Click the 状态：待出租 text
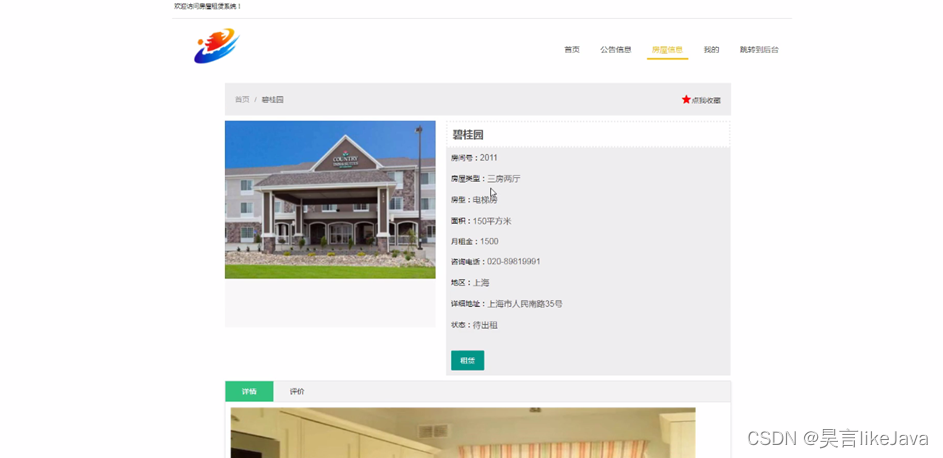The height and width of the screenshot is (458, 943). point(475,325)
